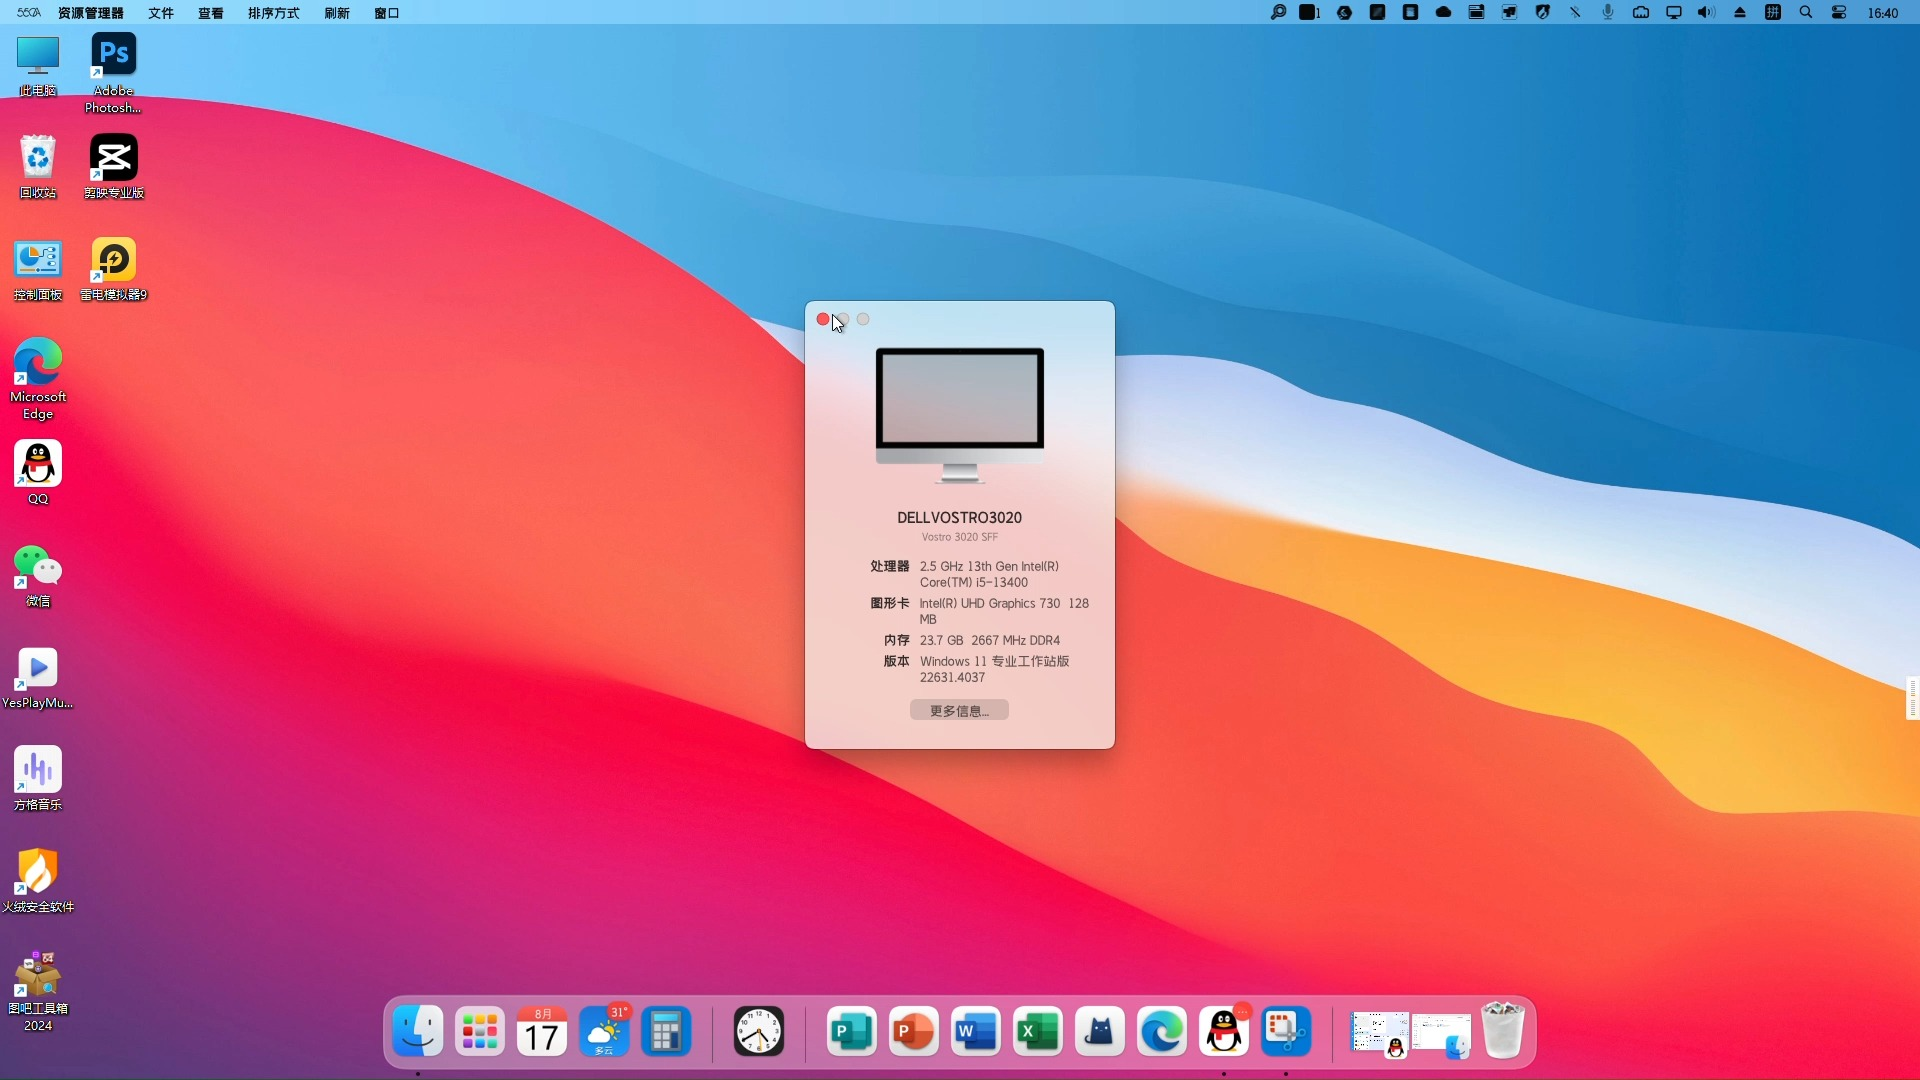Open Launchpad from the dock
Viewport: 1920px width, 1080px height.
coord(480,1031)
